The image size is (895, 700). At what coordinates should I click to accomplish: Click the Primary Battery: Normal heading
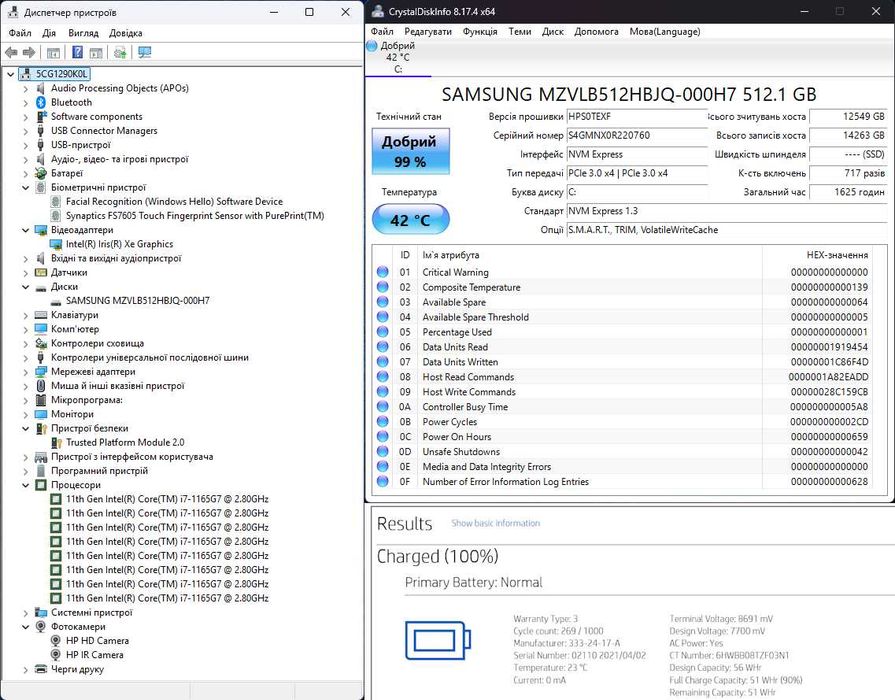[473, 582]
